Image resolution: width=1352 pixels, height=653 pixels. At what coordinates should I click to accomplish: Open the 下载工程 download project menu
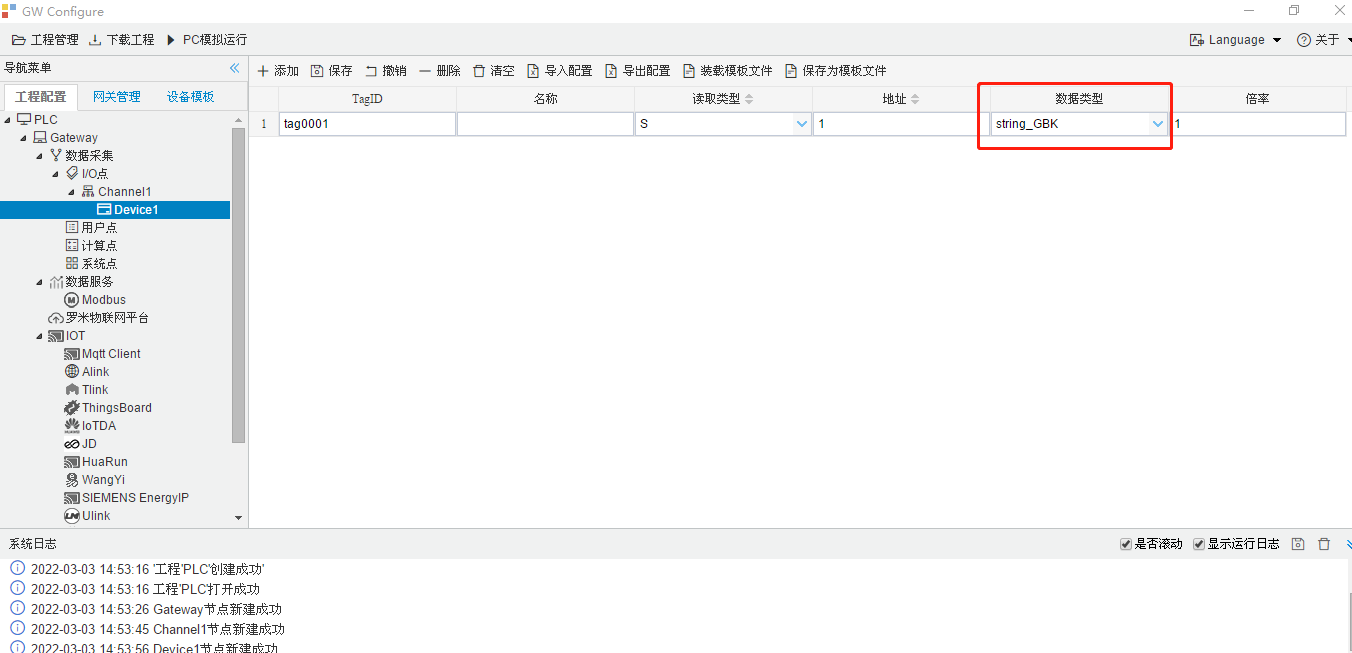121,40
